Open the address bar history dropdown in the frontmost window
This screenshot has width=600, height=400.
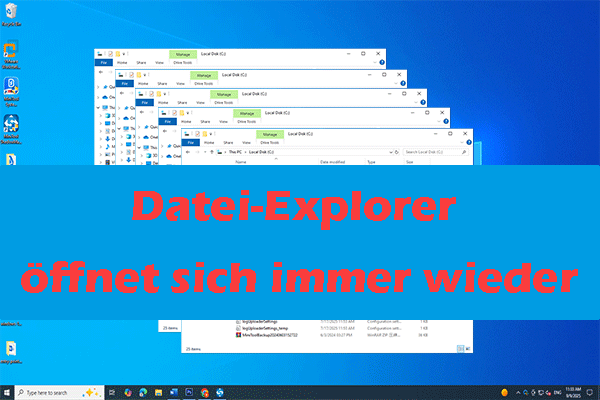(x=391, y=152)
